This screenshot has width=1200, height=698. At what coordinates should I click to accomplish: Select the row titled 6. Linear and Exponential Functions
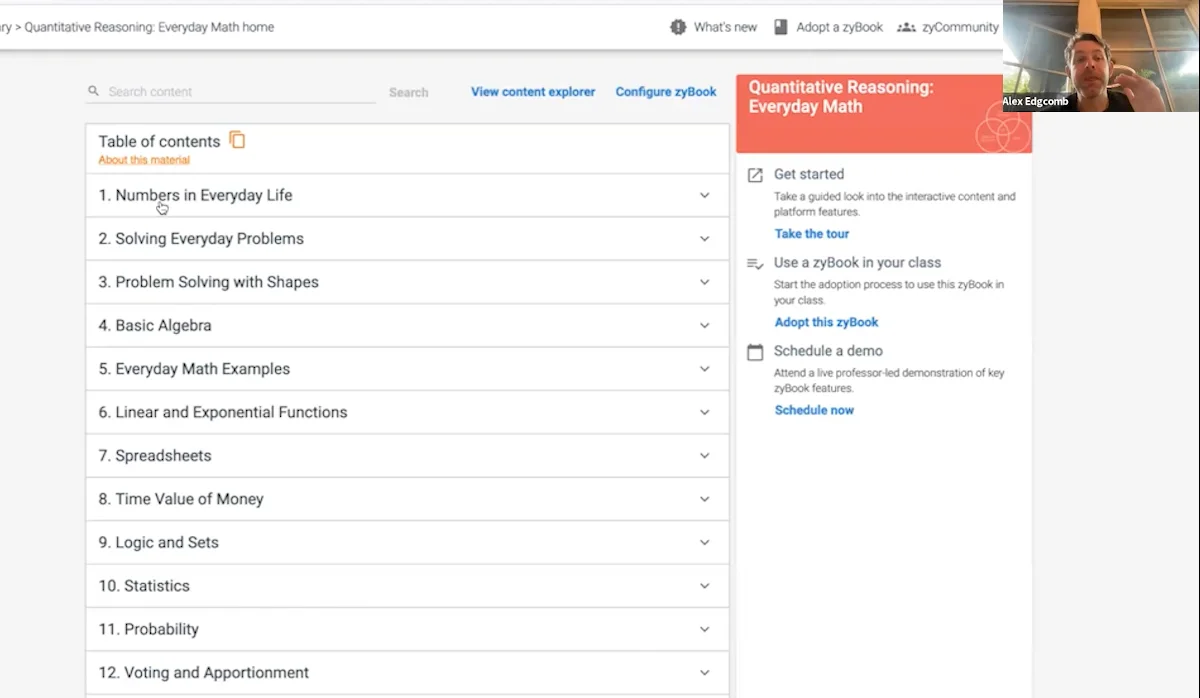tap(408, 412)
